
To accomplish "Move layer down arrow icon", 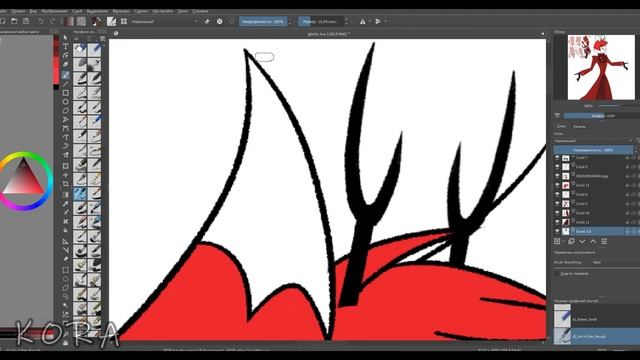I will [582, 241].
